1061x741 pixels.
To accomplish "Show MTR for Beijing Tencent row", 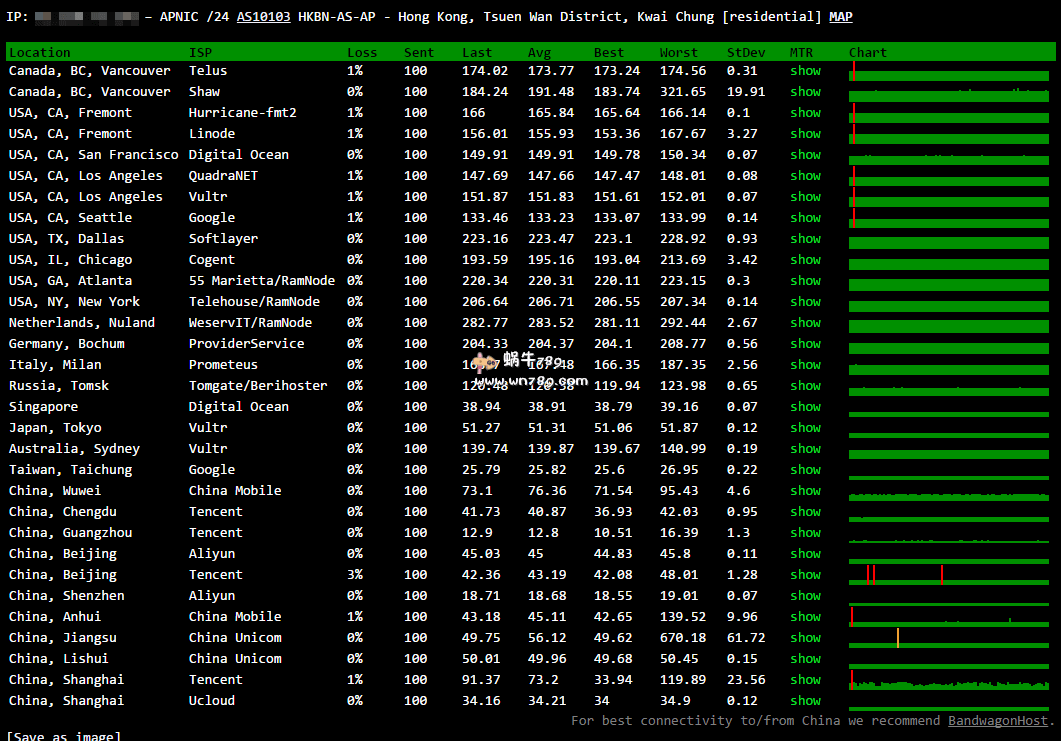I will click(x=805, y=575).
